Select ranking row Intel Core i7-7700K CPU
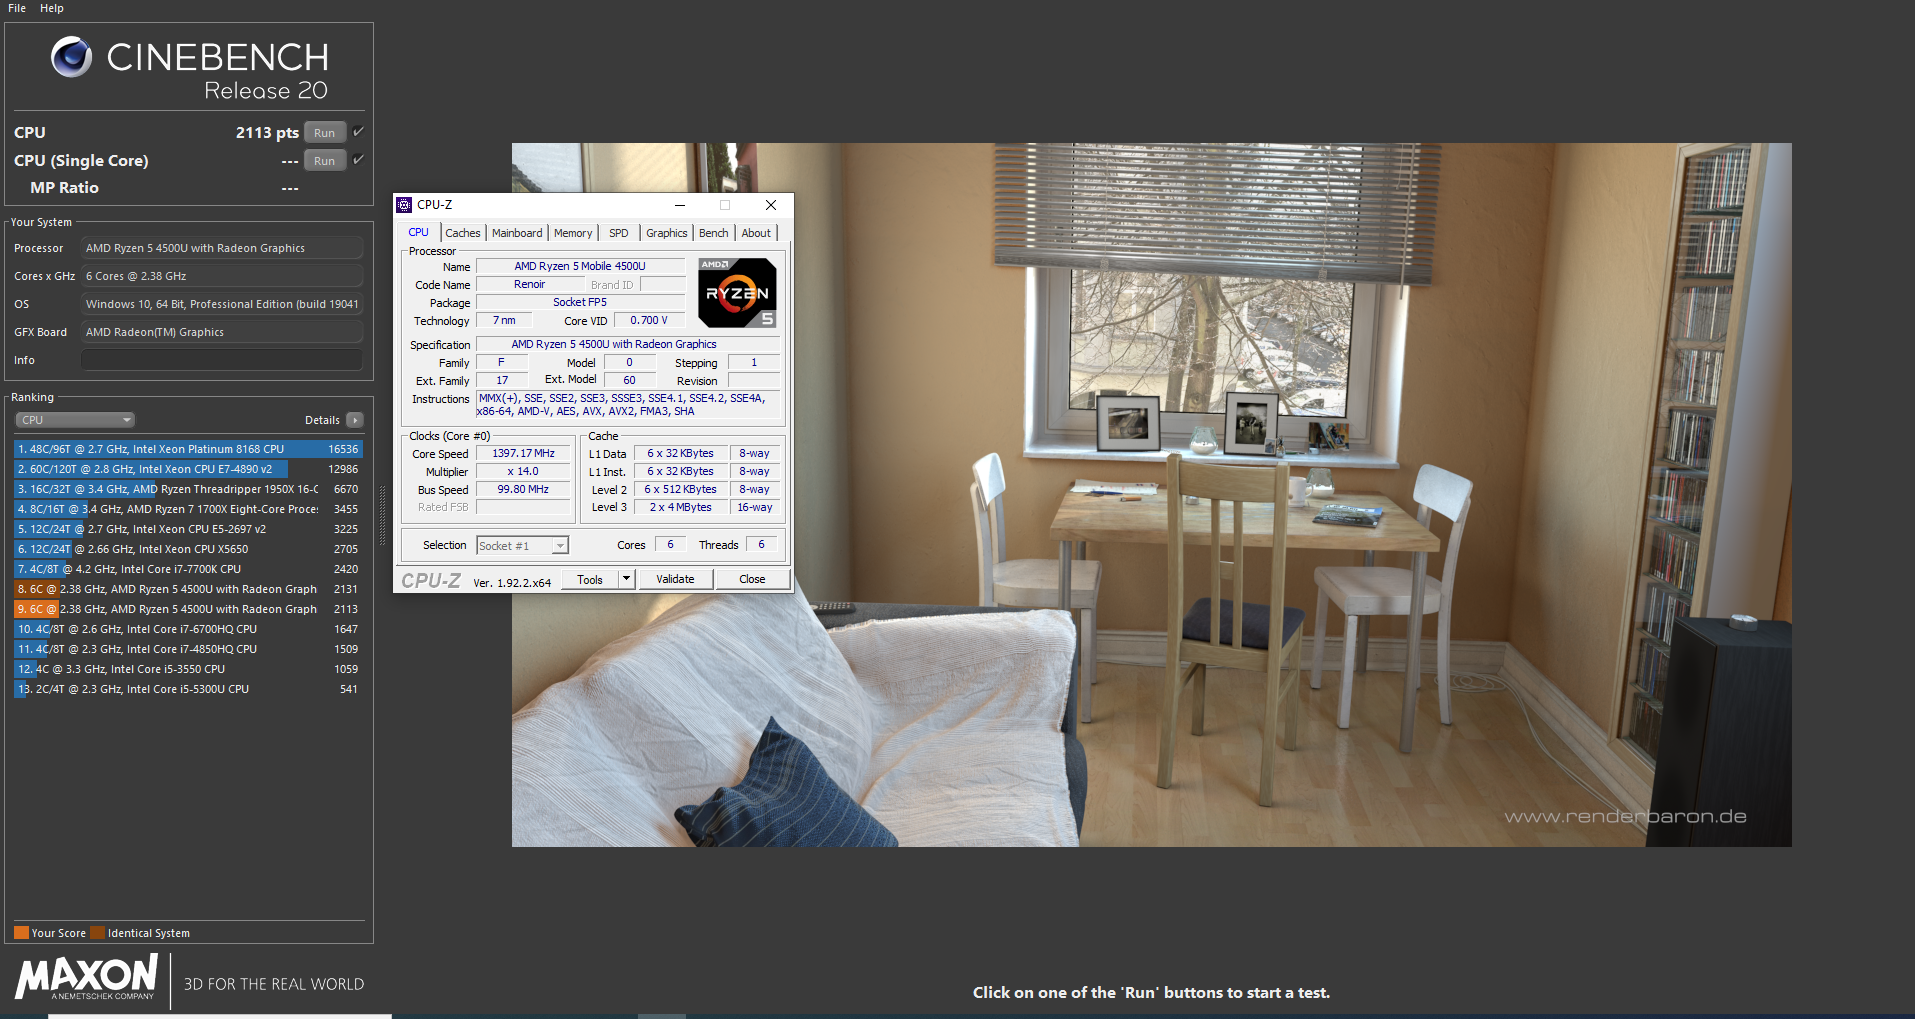 point(188,569)
